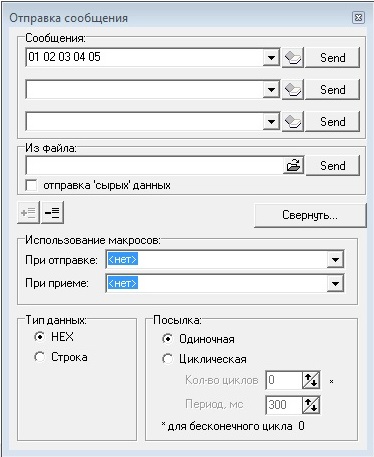This screenshot has height=457, width=374.
Task: Select Циклическая sending mode
Action: point(167,359)
